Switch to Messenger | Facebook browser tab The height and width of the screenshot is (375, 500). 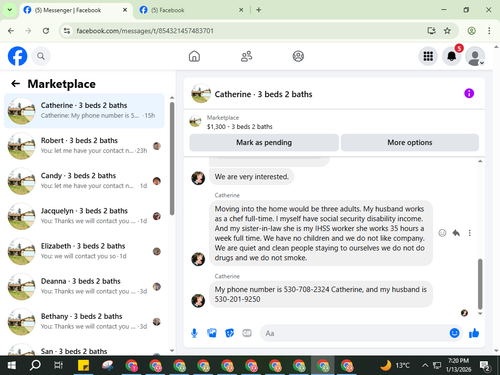tap(75, 10)
